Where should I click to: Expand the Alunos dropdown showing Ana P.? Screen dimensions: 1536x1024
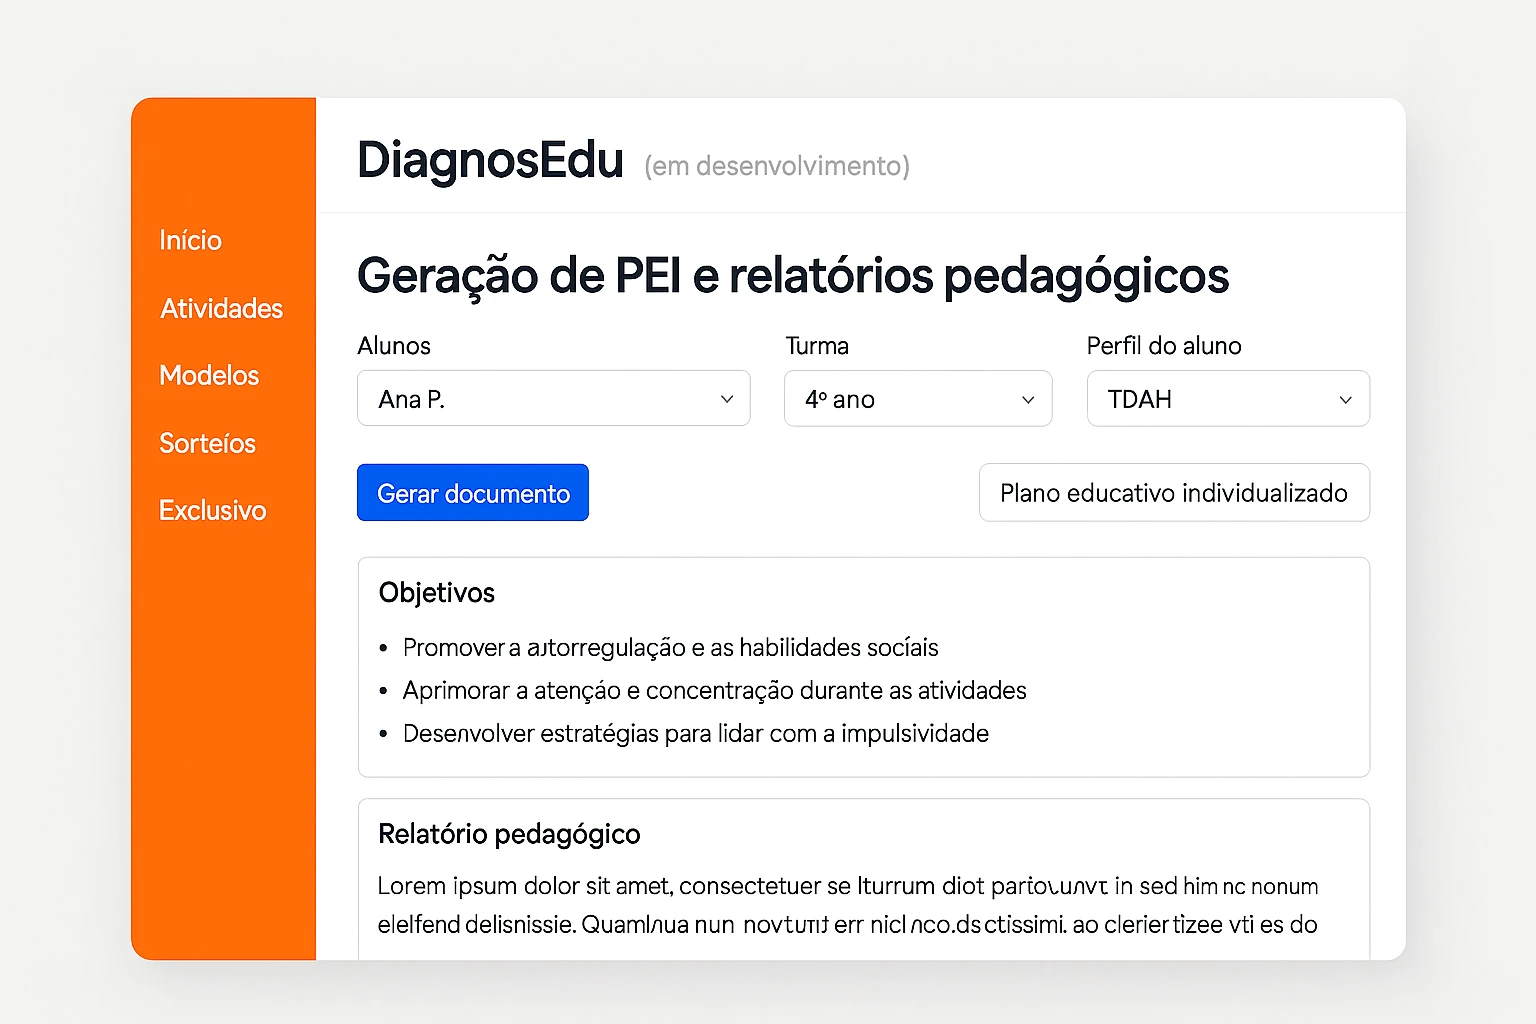click(553, 399)
